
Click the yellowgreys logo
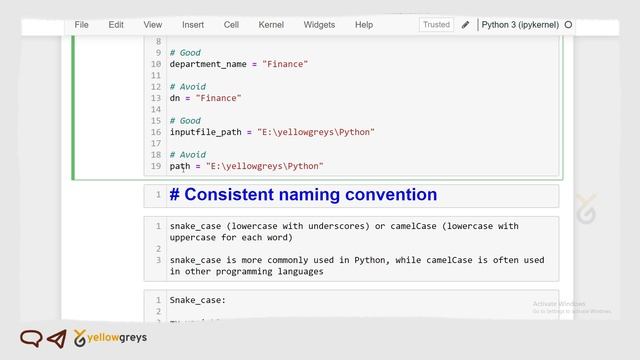pyautogui.click(x=110, y=338)
